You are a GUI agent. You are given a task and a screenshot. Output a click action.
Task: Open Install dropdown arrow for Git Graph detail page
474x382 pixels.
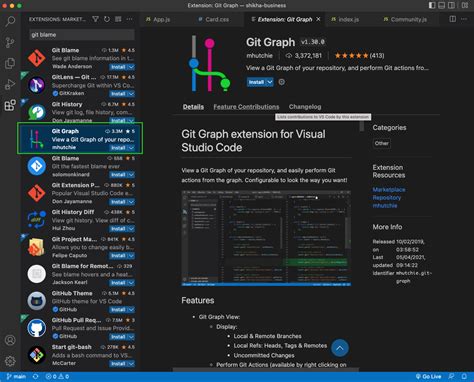tap(270, 82)
